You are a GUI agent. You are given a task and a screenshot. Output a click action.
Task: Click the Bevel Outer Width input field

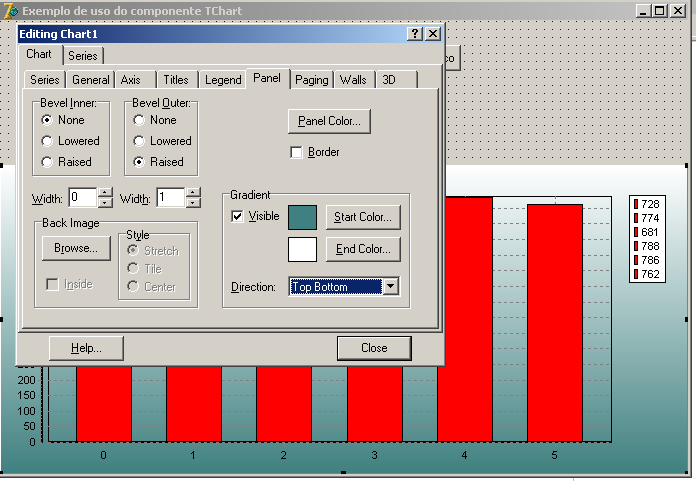[x=170, y=198]
